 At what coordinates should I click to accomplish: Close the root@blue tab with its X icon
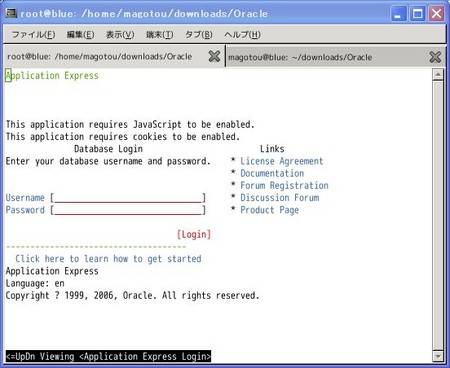pos(214,56)
